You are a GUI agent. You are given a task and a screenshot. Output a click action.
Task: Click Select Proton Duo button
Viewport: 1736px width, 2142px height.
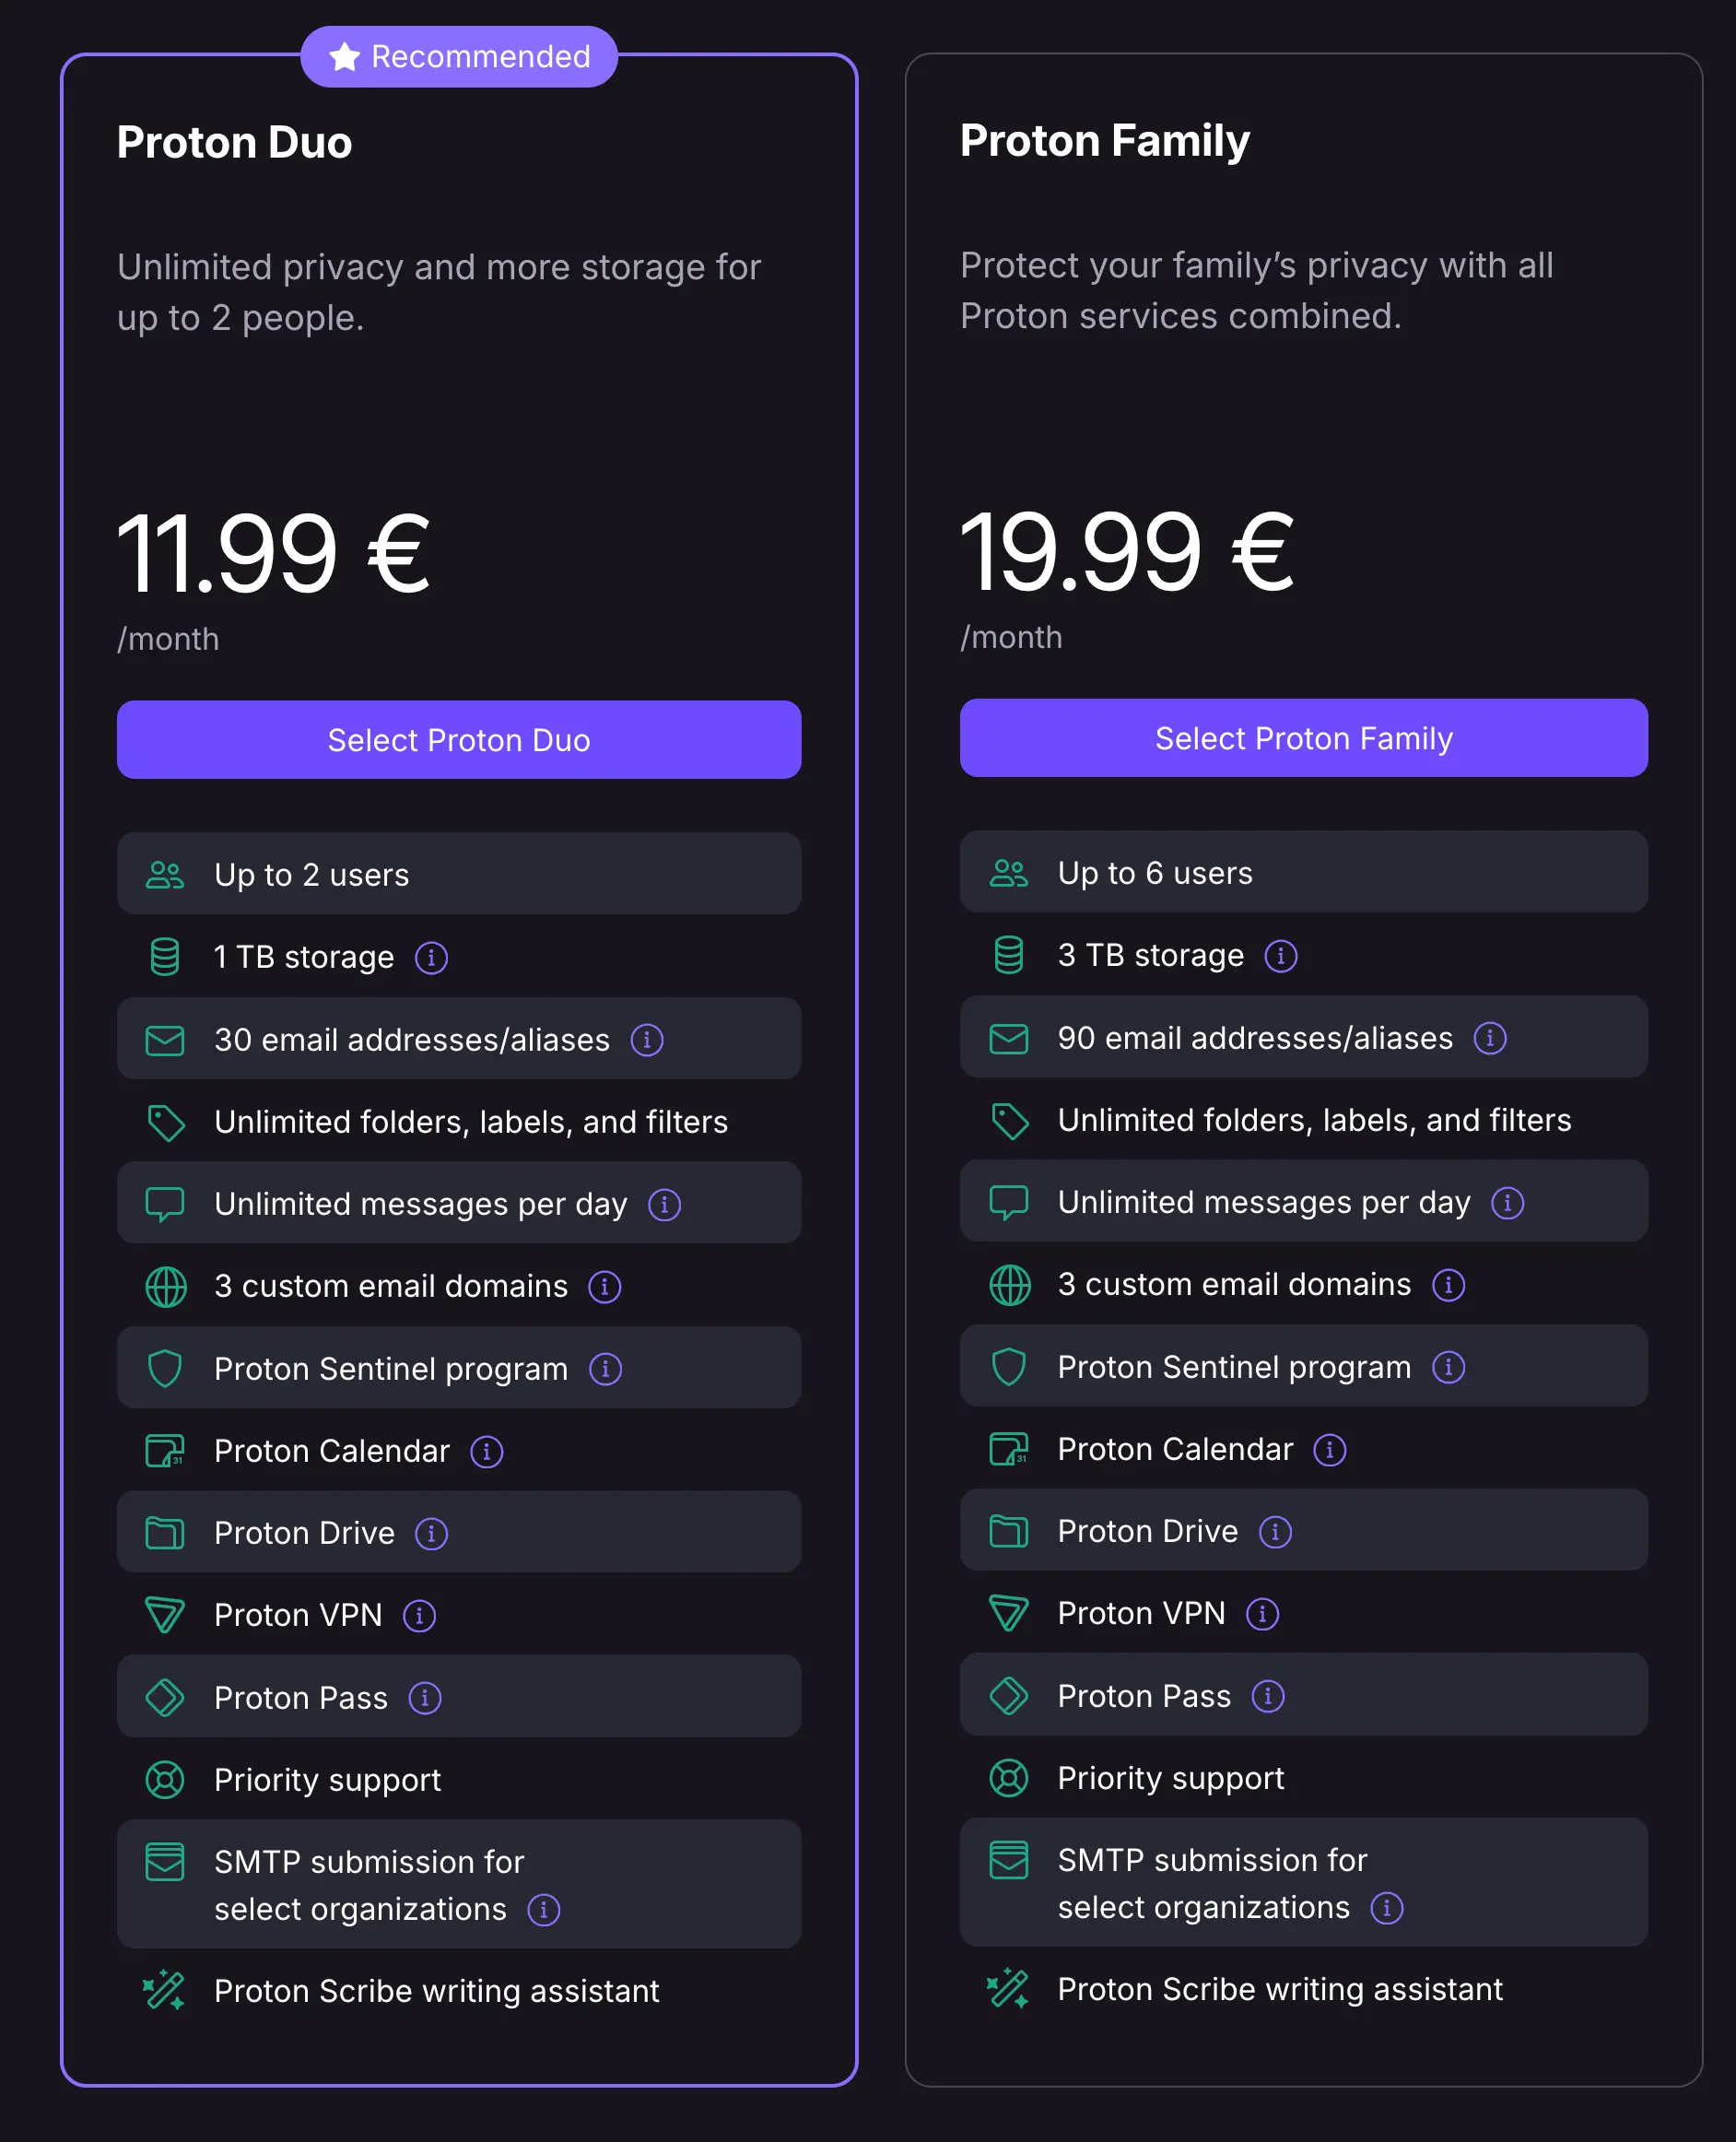click(x=458, y=740)
